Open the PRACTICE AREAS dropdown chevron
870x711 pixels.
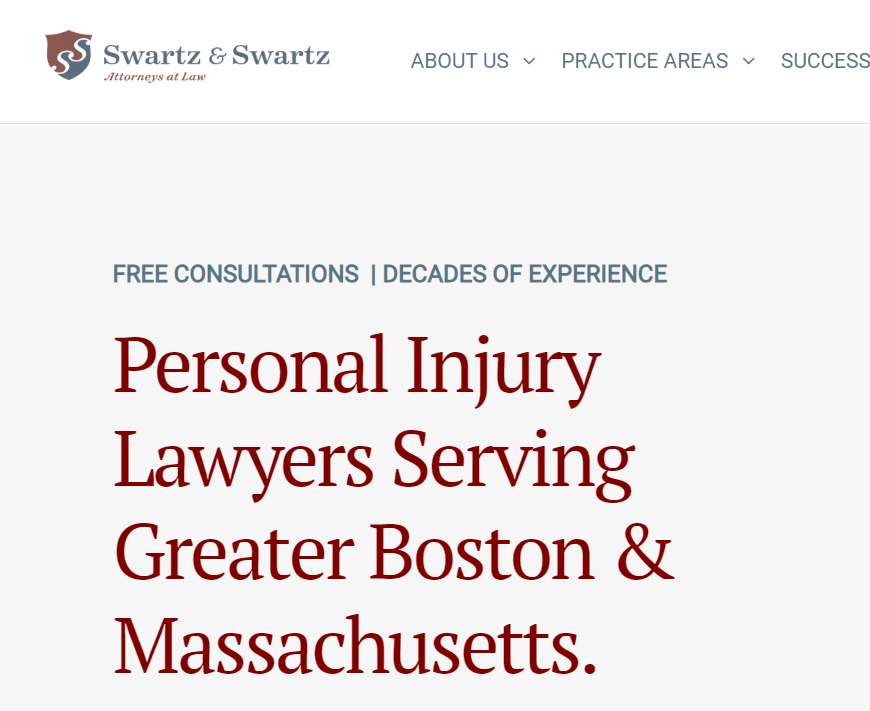[748, 61]
